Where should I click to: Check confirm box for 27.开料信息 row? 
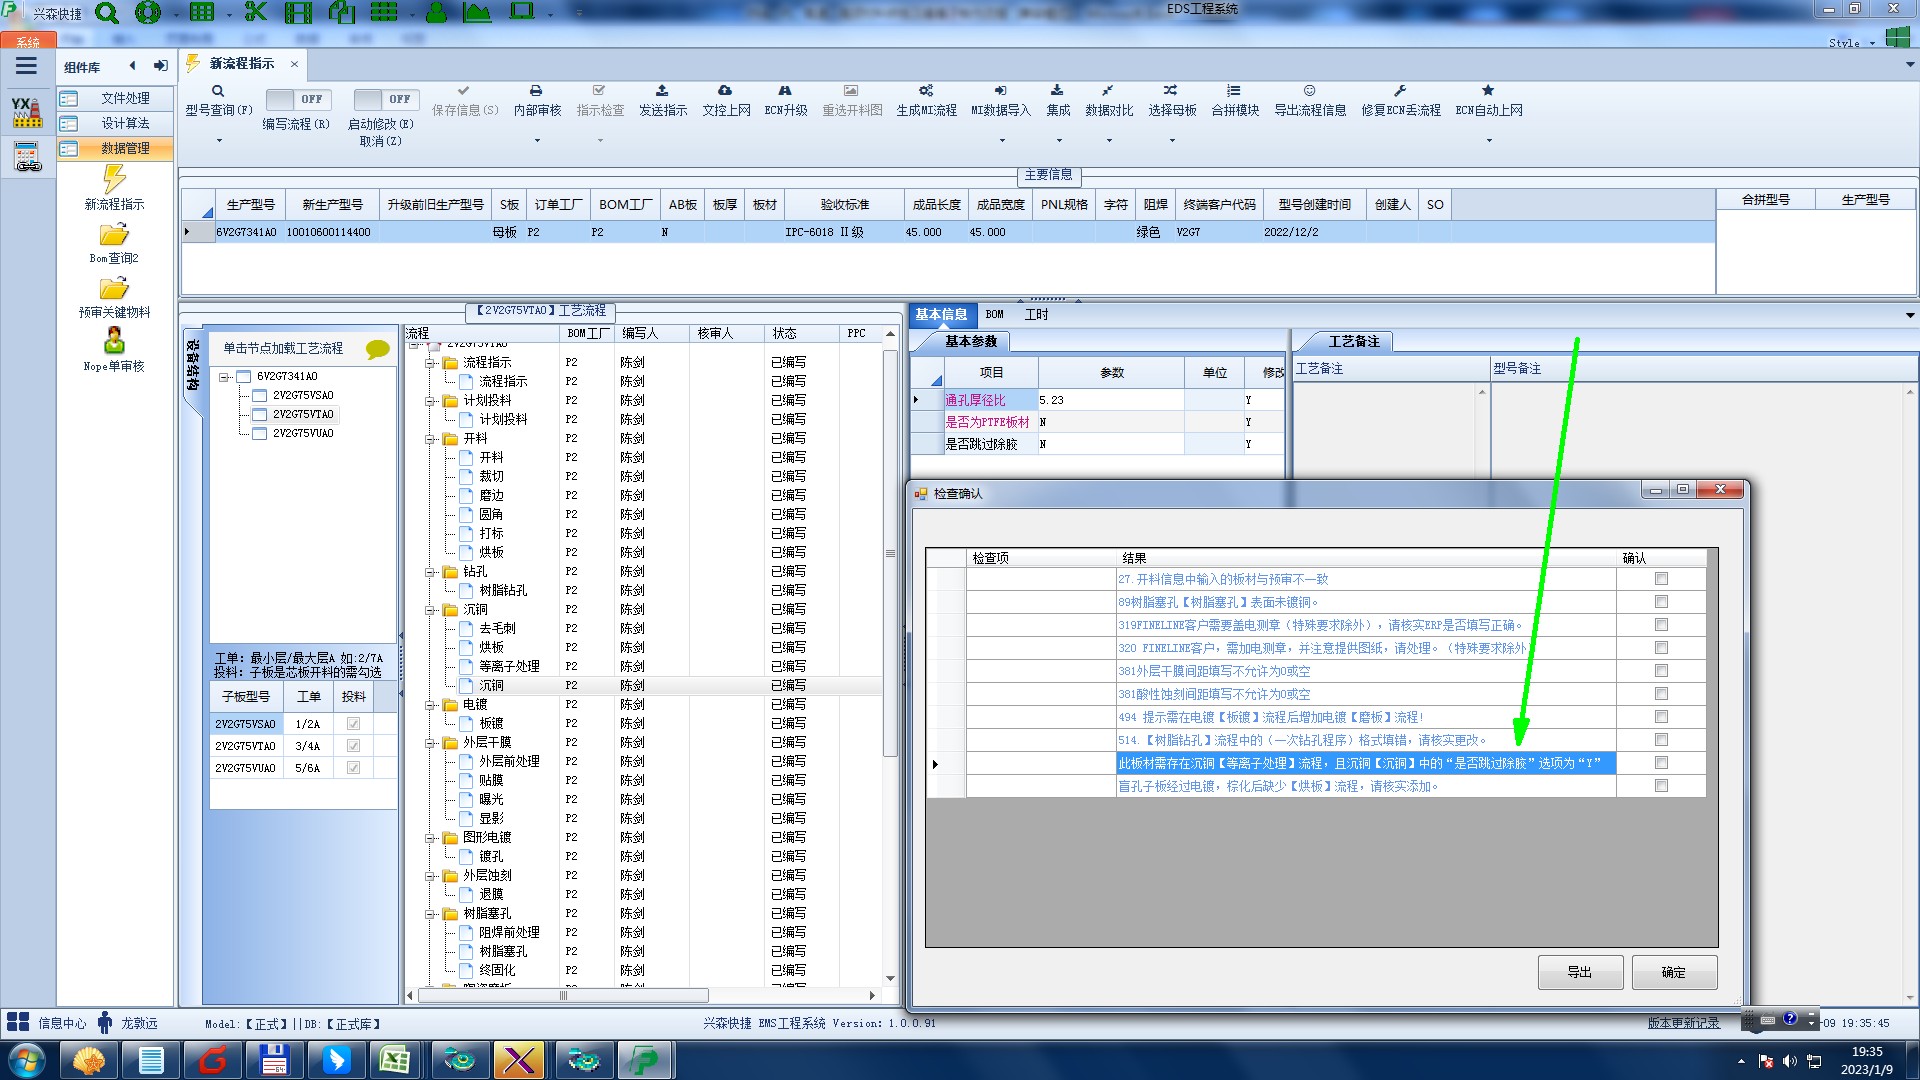coord(1661,579)
